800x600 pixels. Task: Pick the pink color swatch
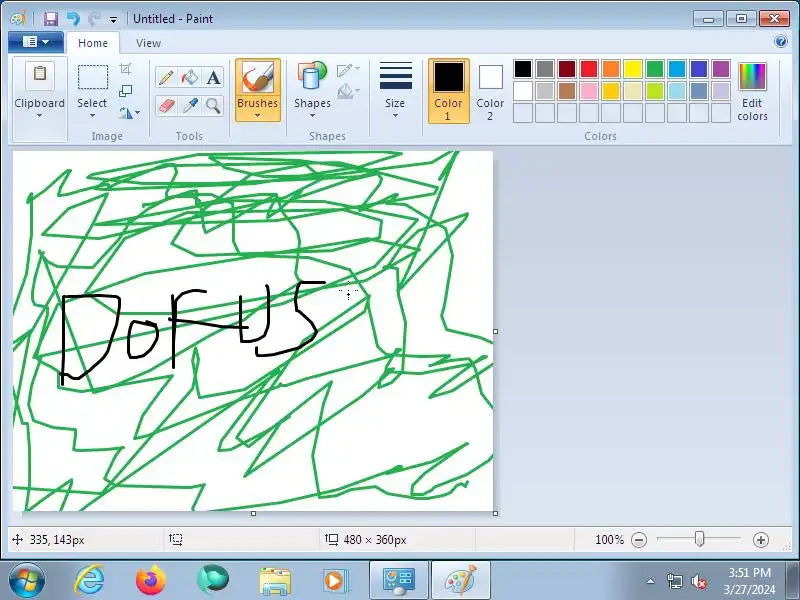tap(589, 91)
